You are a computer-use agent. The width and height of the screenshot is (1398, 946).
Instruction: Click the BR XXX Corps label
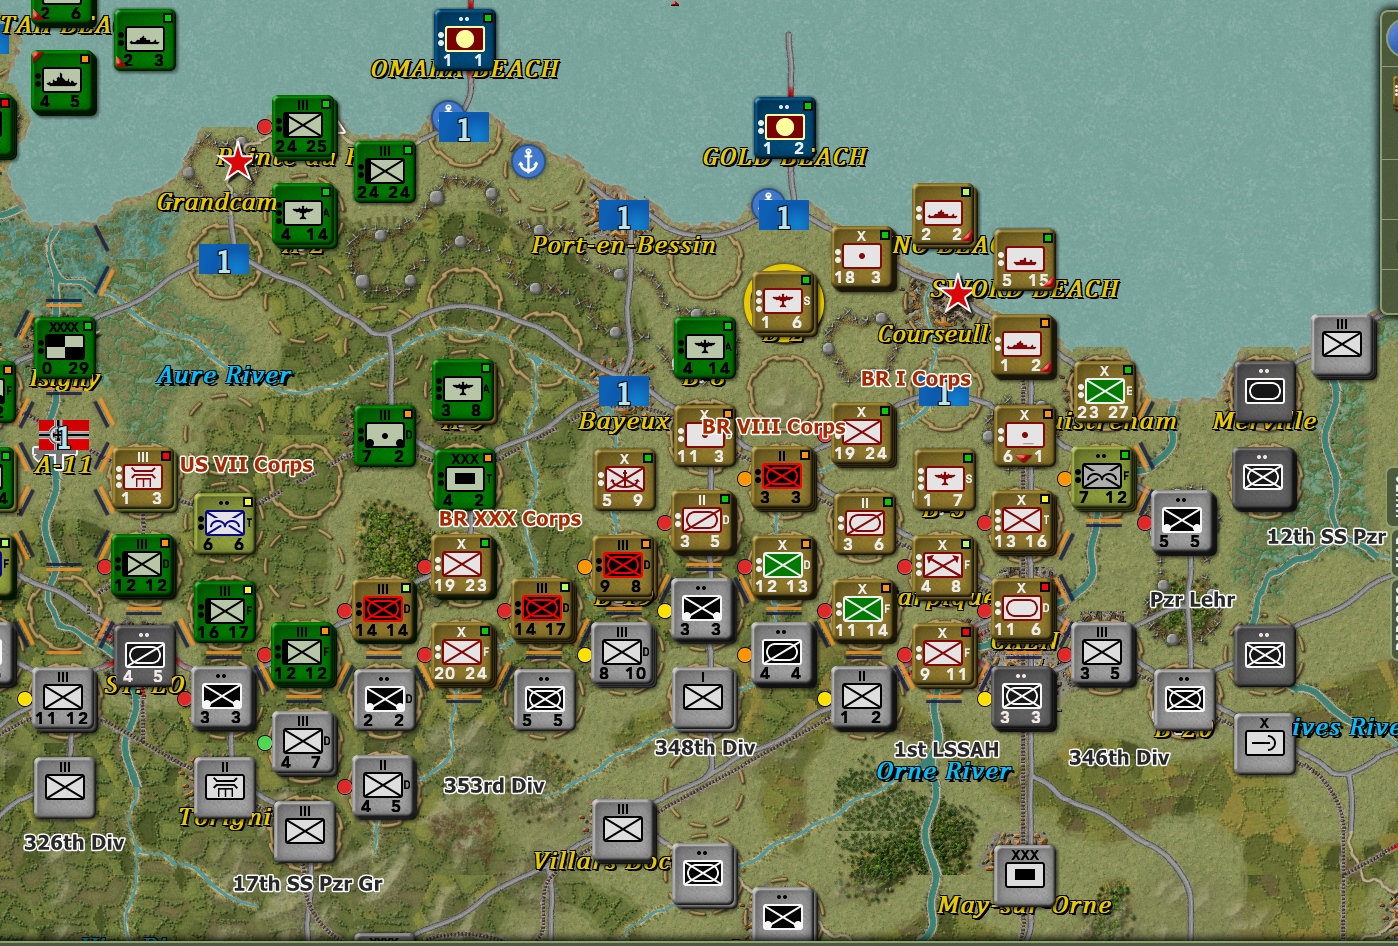(x=510, y=519)
